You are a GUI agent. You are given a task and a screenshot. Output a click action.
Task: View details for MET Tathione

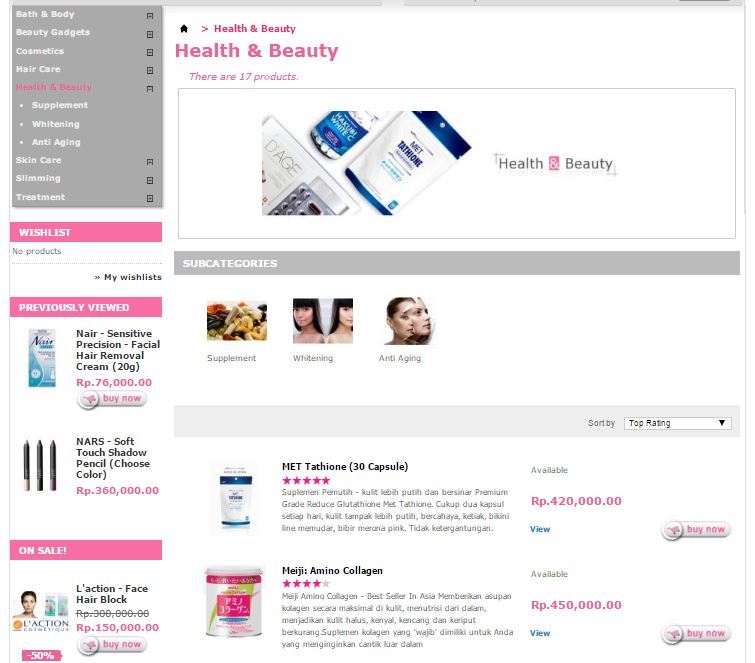540,529
